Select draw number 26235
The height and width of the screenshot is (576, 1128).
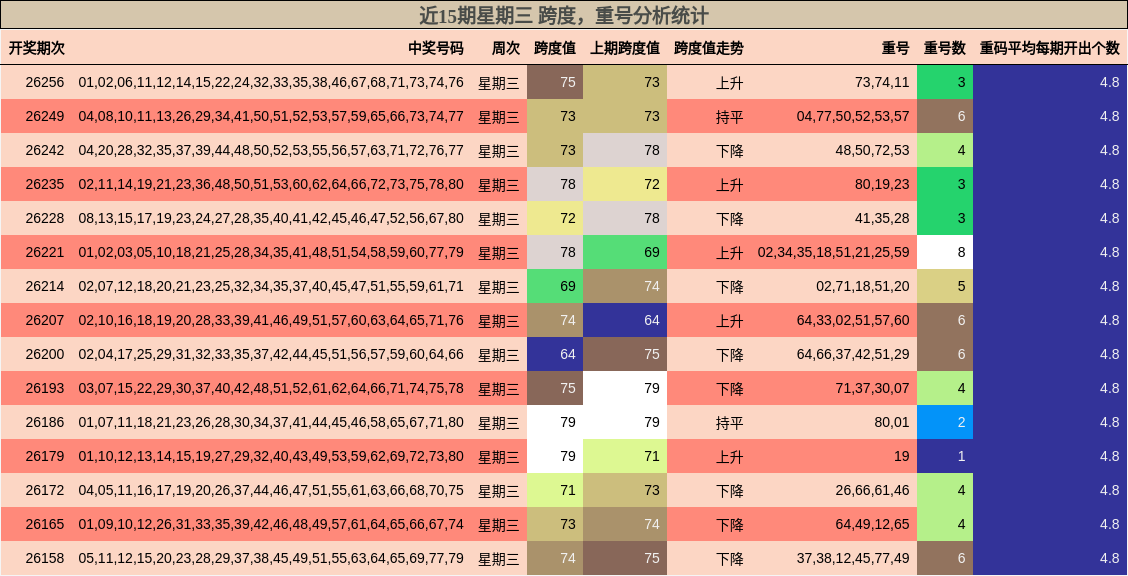(45, 184)
